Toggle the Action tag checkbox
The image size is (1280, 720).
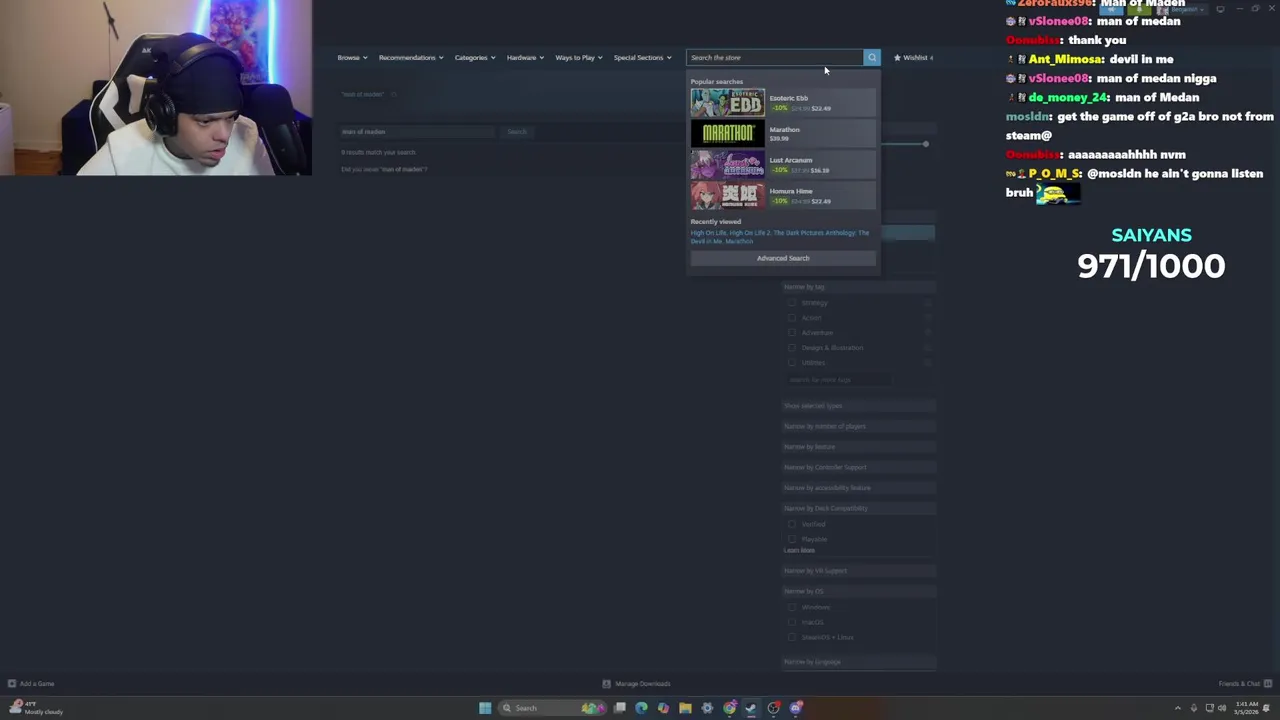(792, 318)
